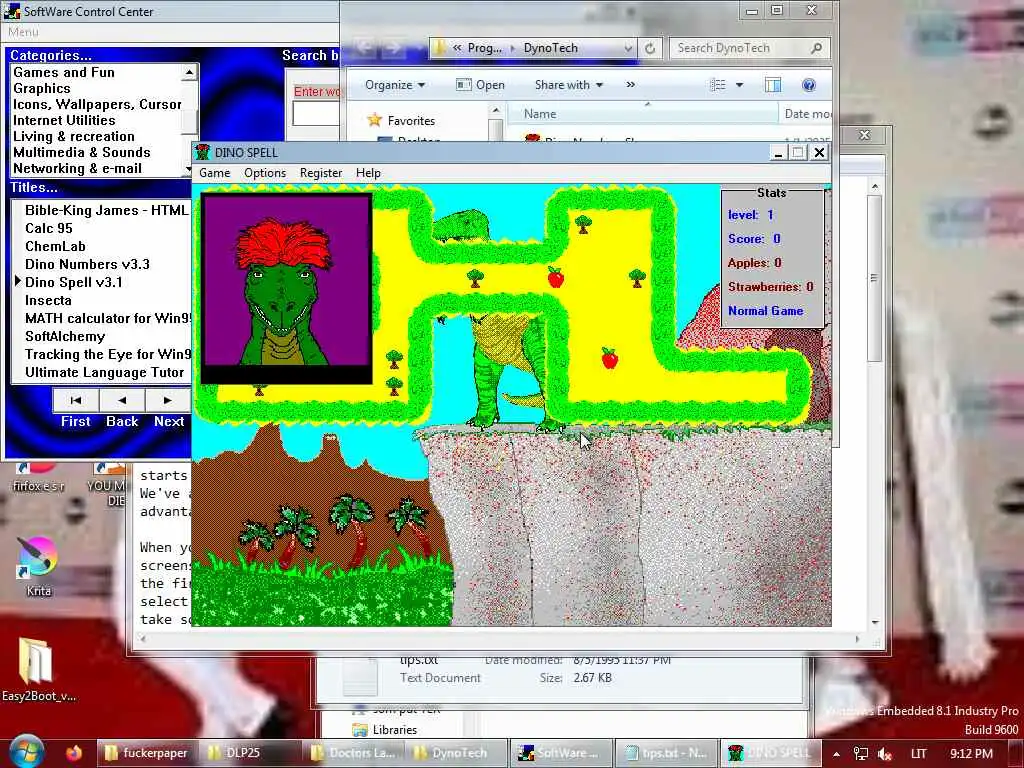Image resolution: width=1024 pixels, height=768 pixels.
Task: Click the Next arrow navigation button
Action: (167, 400)
